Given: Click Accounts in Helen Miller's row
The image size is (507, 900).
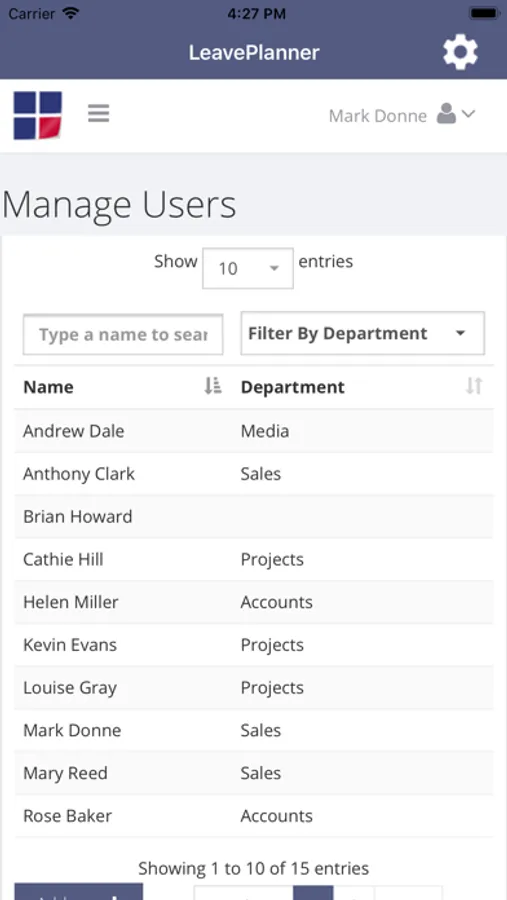Looking at the screenshot, I should (277, 602).
